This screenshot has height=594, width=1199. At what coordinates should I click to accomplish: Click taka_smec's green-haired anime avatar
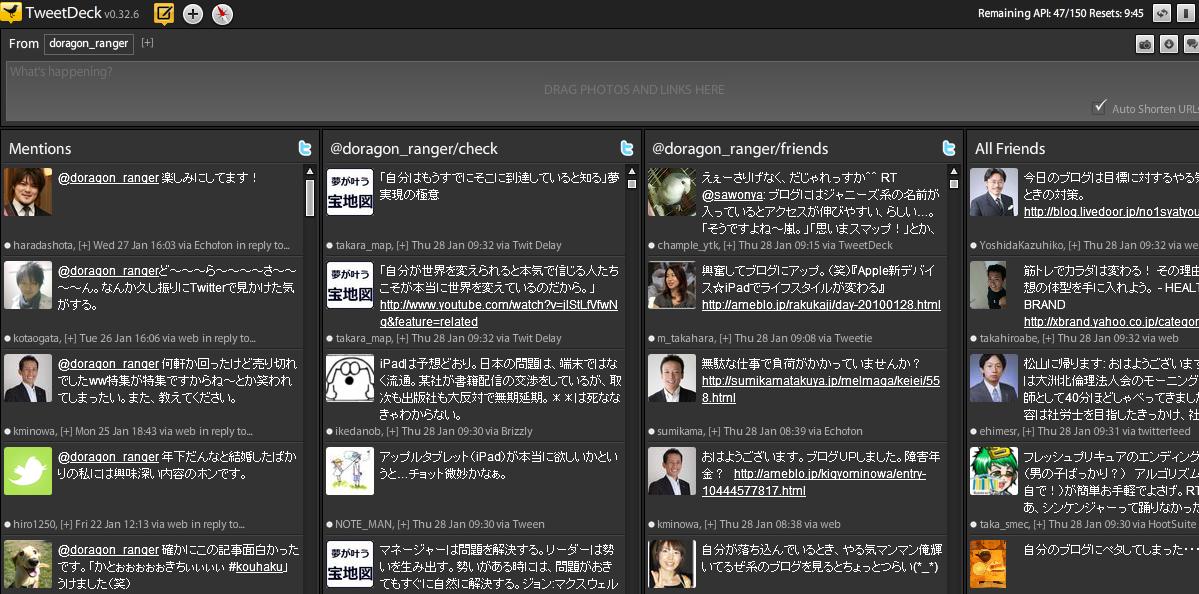click(994, 471)
